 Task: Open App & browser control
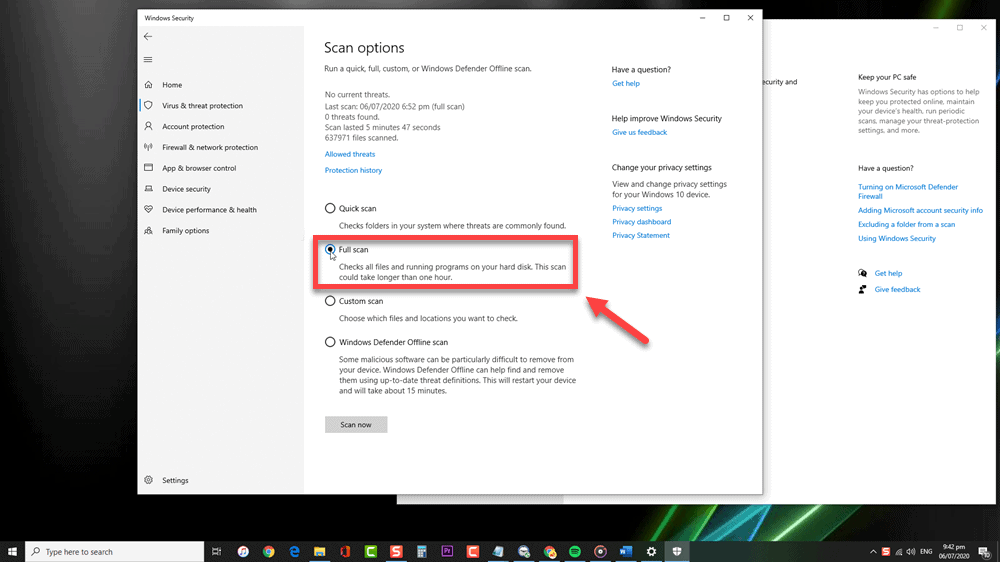pos(199,168)
